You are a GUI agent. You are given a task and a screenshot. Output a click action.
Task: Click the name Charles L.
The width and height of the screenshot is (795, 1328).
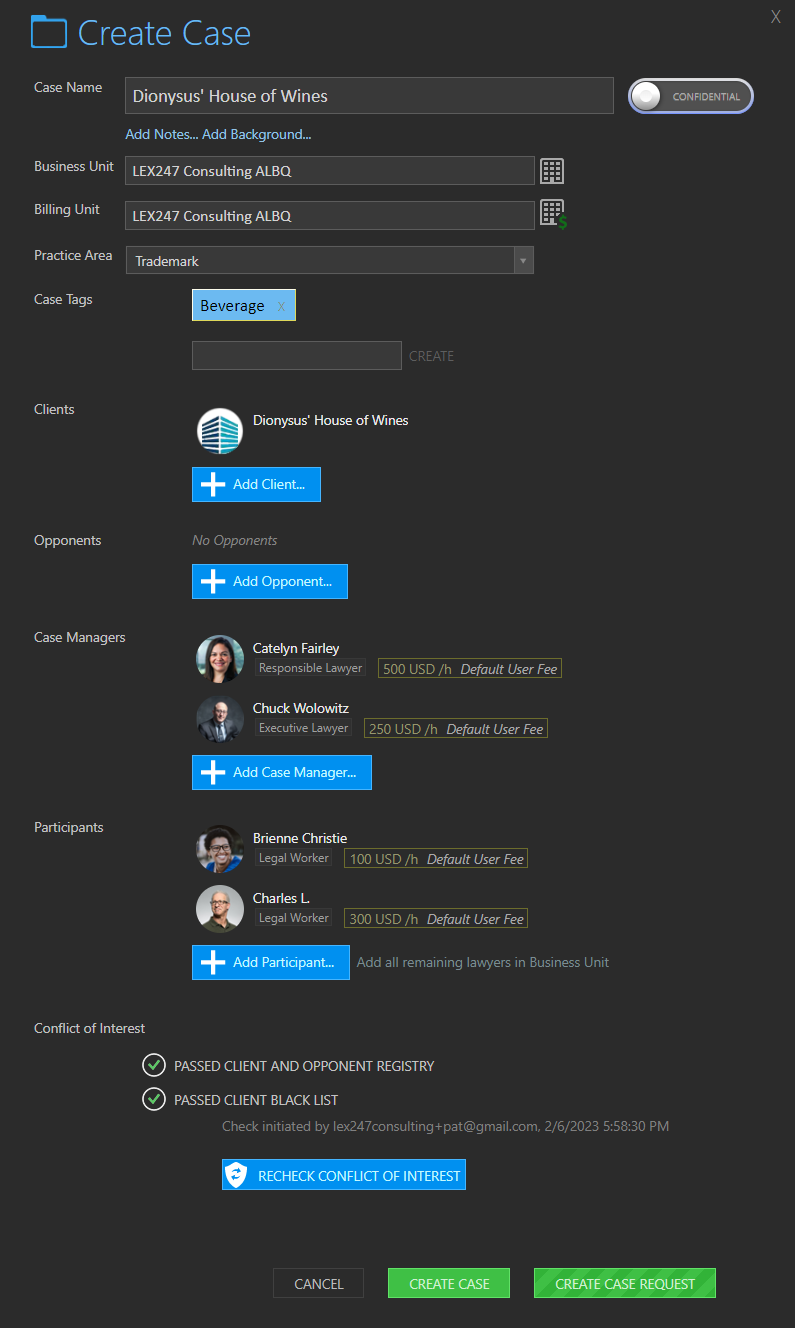pos(282,898)
